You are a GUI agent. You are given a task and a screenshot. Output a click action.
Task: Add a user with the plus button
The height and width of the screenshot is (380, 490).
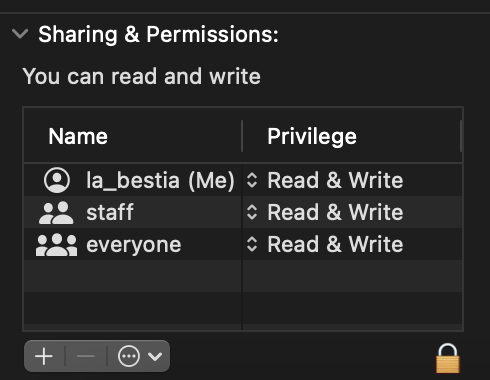tap(44, 356)
